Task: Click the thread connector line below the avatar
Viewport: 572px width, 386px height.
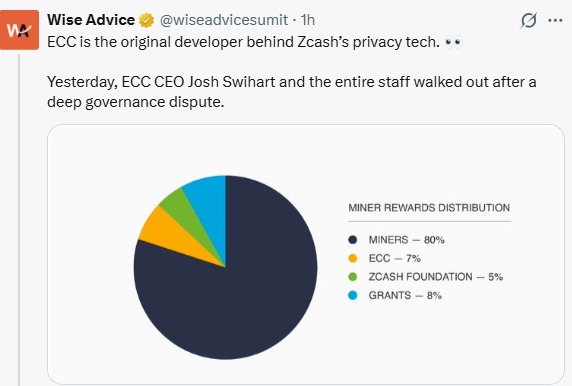Action: pos(19,219)
